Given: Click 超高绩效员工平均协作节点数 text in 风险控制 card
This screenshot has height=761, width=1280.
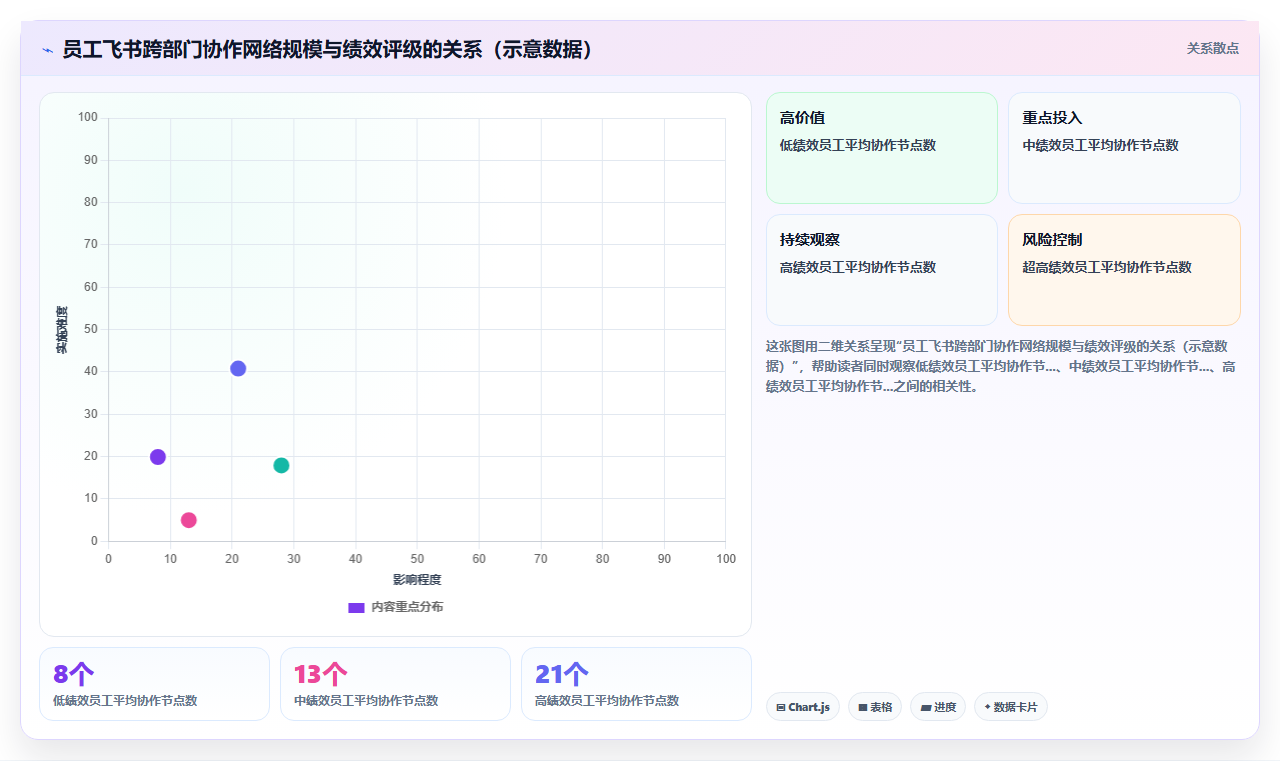Looking at the screenshot, I should 1107,267.
